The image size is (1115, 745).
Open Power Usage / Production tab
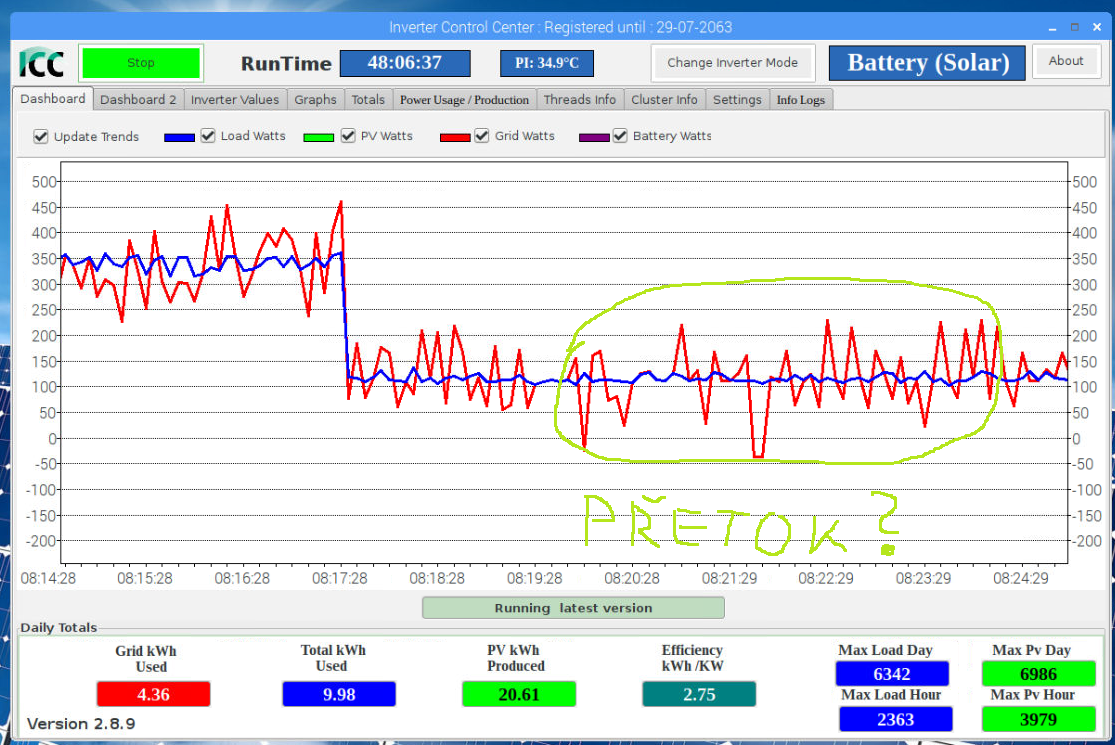click(464, 100)
